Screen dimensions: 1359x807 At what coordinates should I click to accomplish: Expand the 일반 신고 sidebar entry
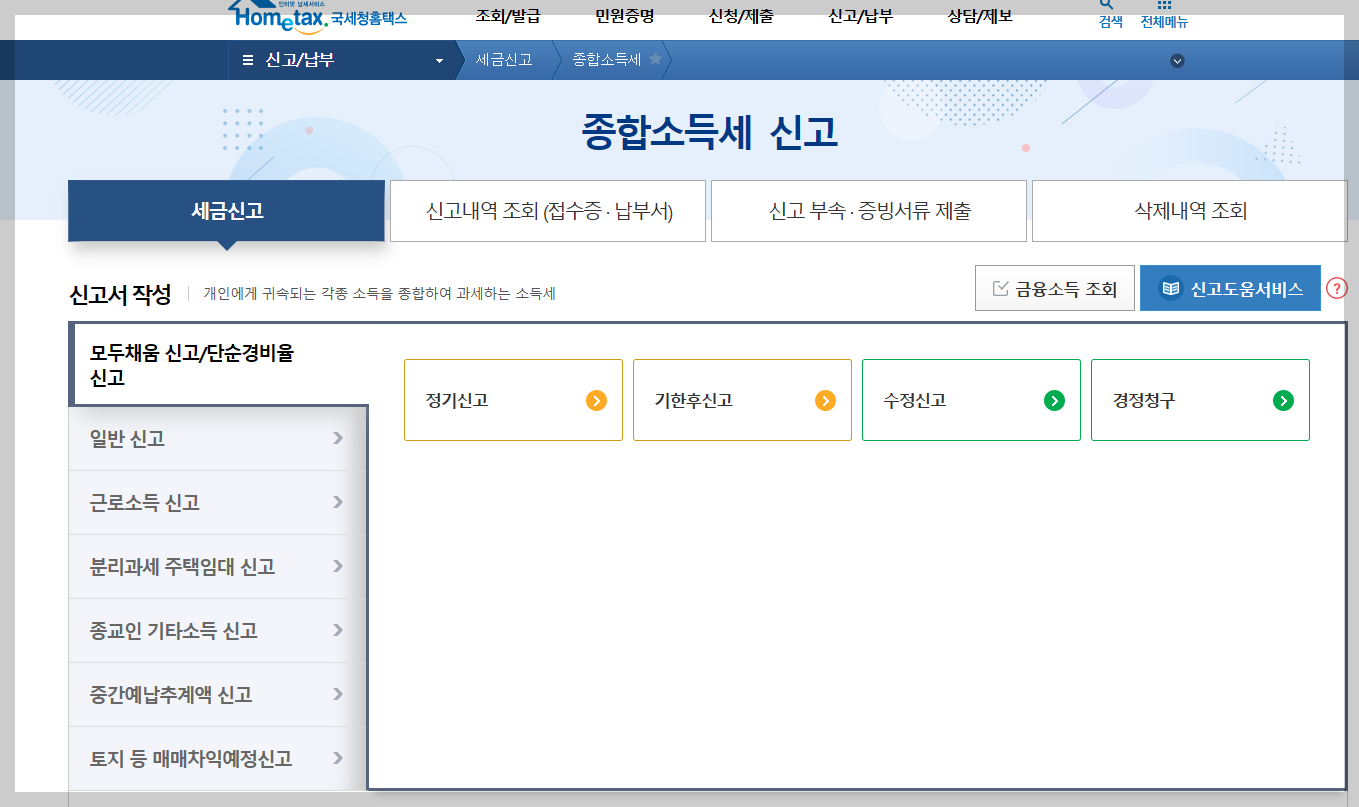[x=213, y=437]
